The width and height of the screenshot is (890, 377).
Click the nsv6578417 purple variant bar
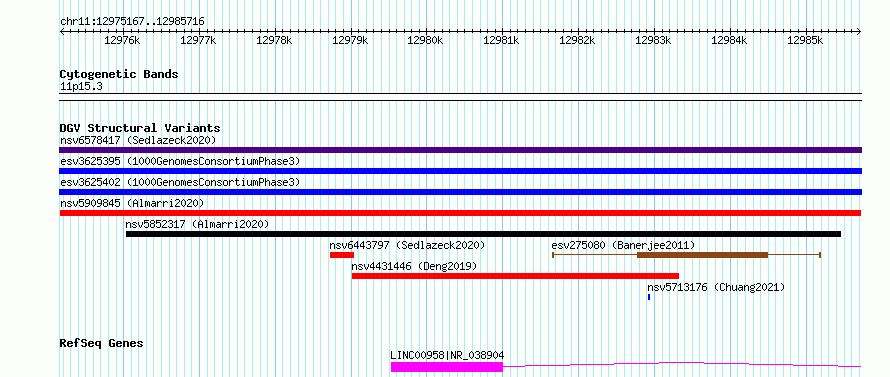click(x=460, y=150)
